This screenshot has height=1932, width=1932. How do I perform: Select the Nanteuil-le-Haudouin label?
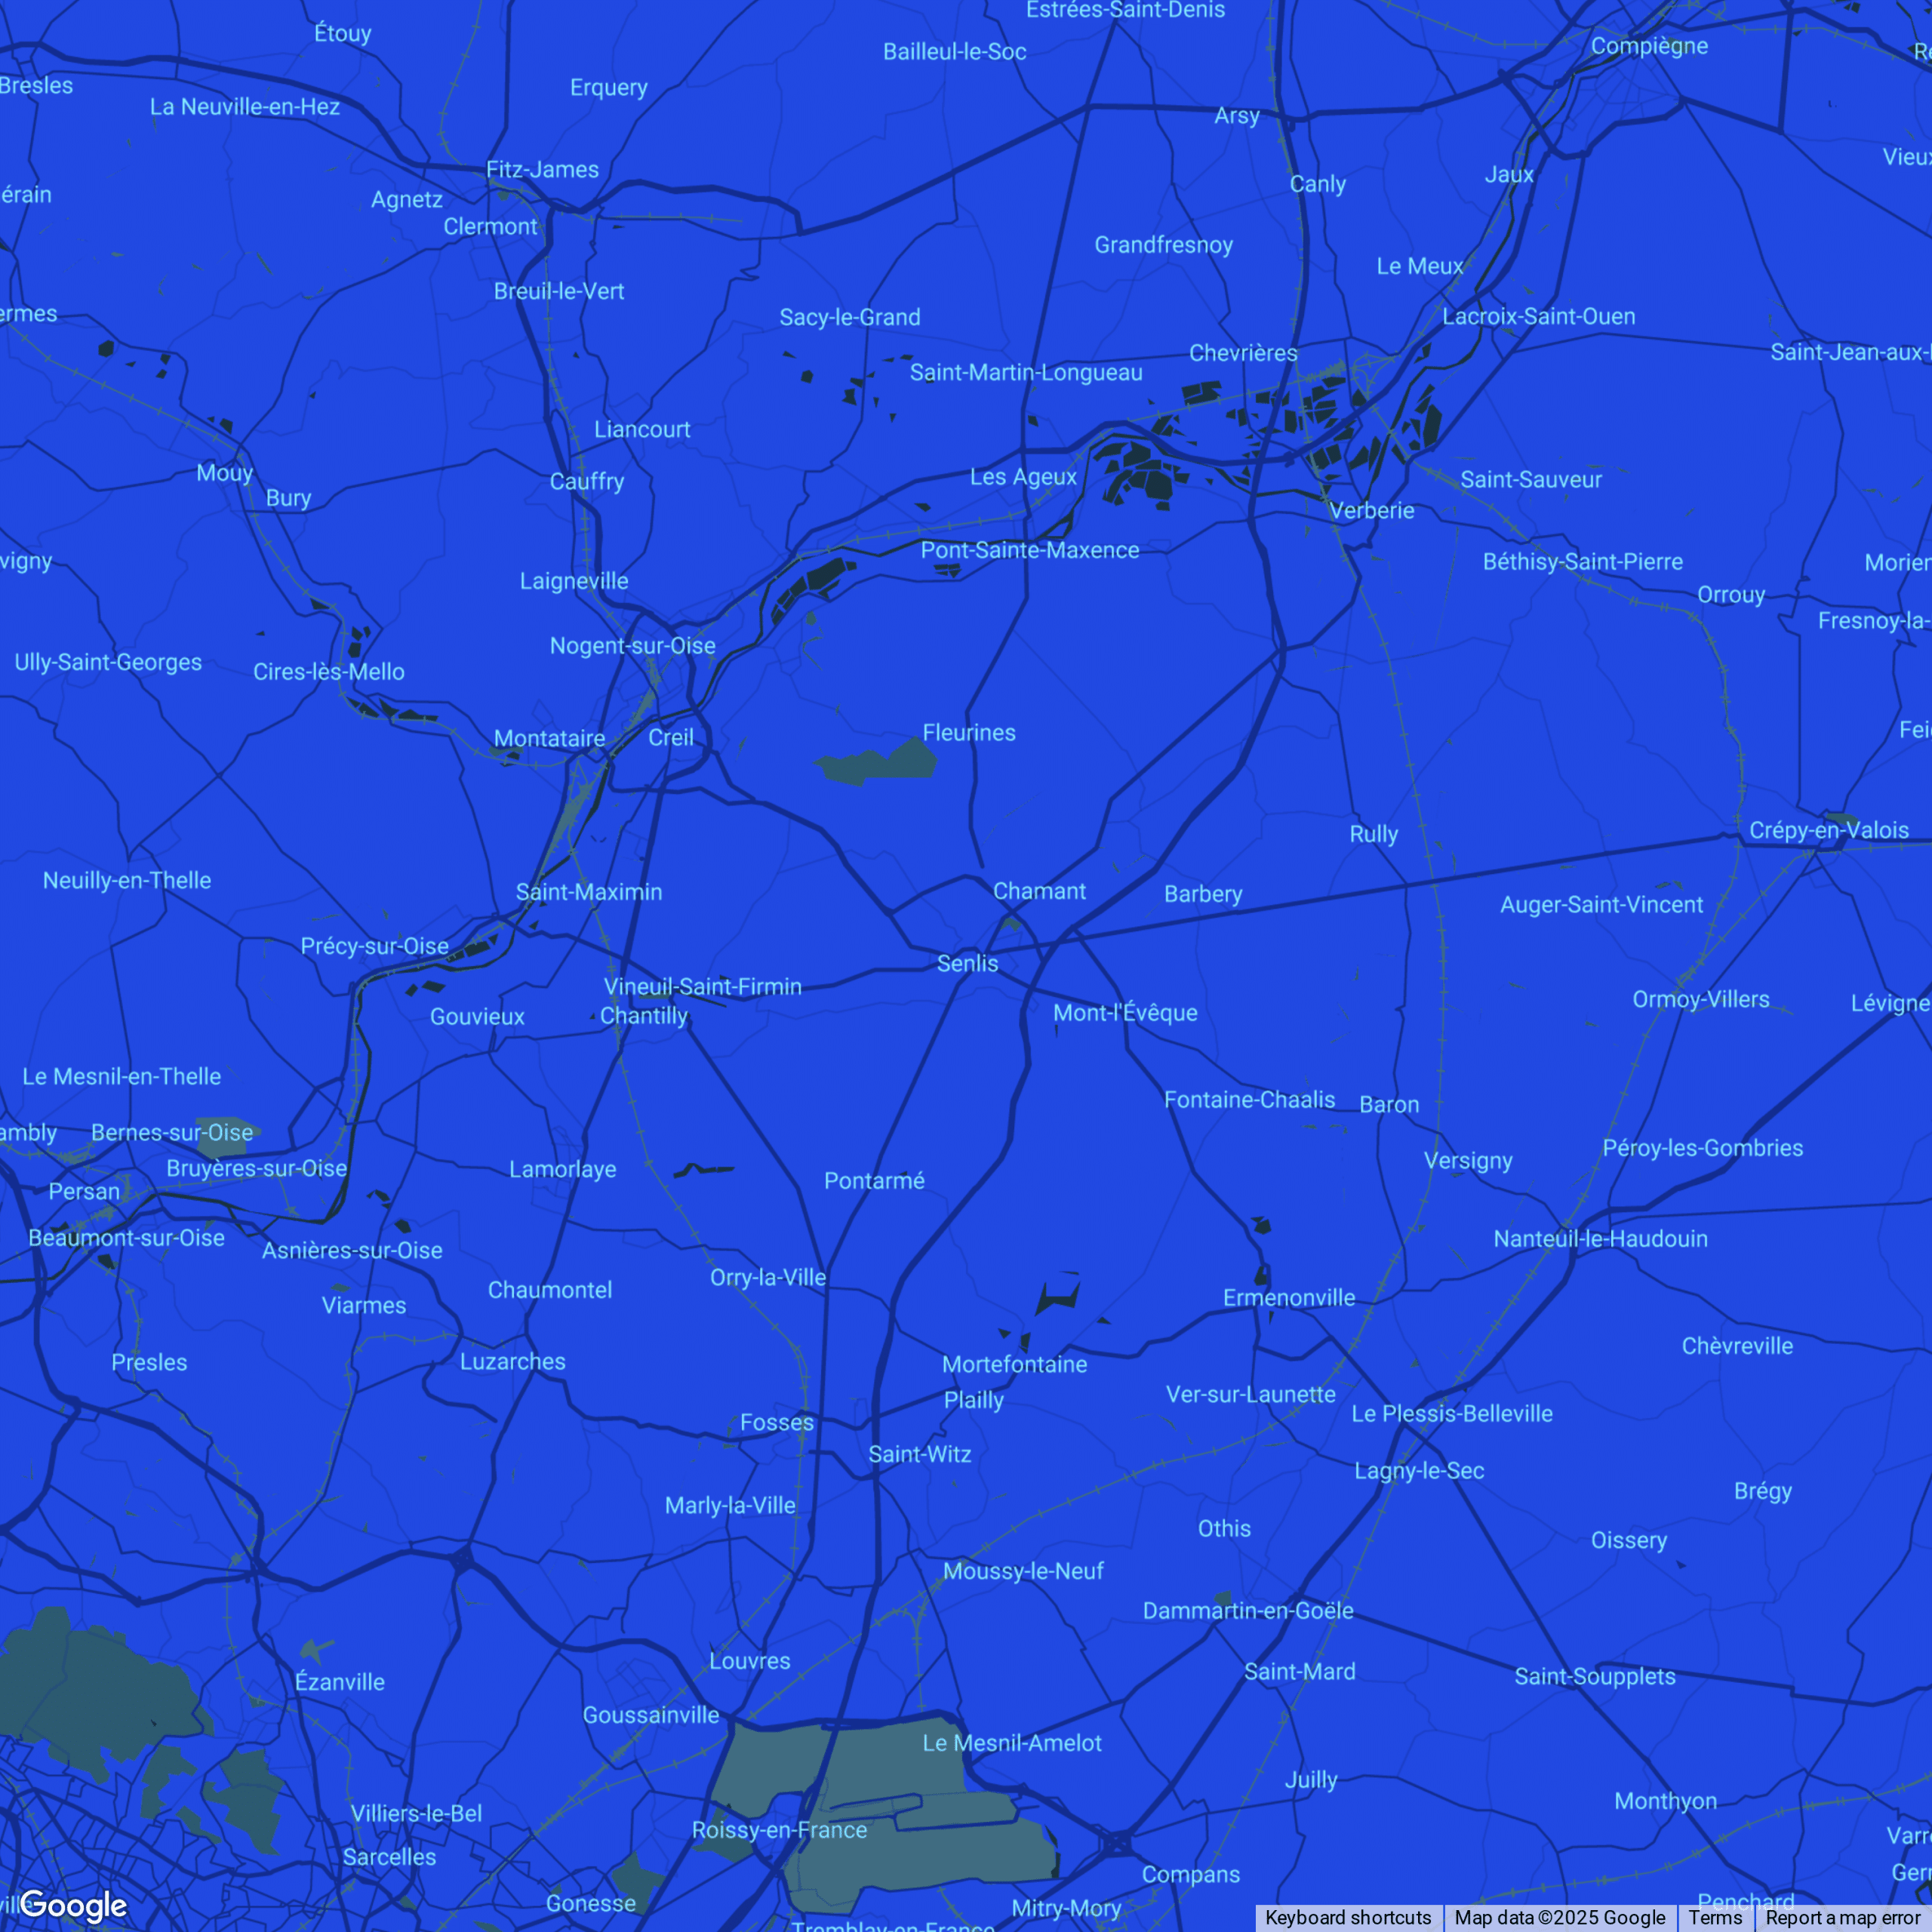(1600, 1238)
